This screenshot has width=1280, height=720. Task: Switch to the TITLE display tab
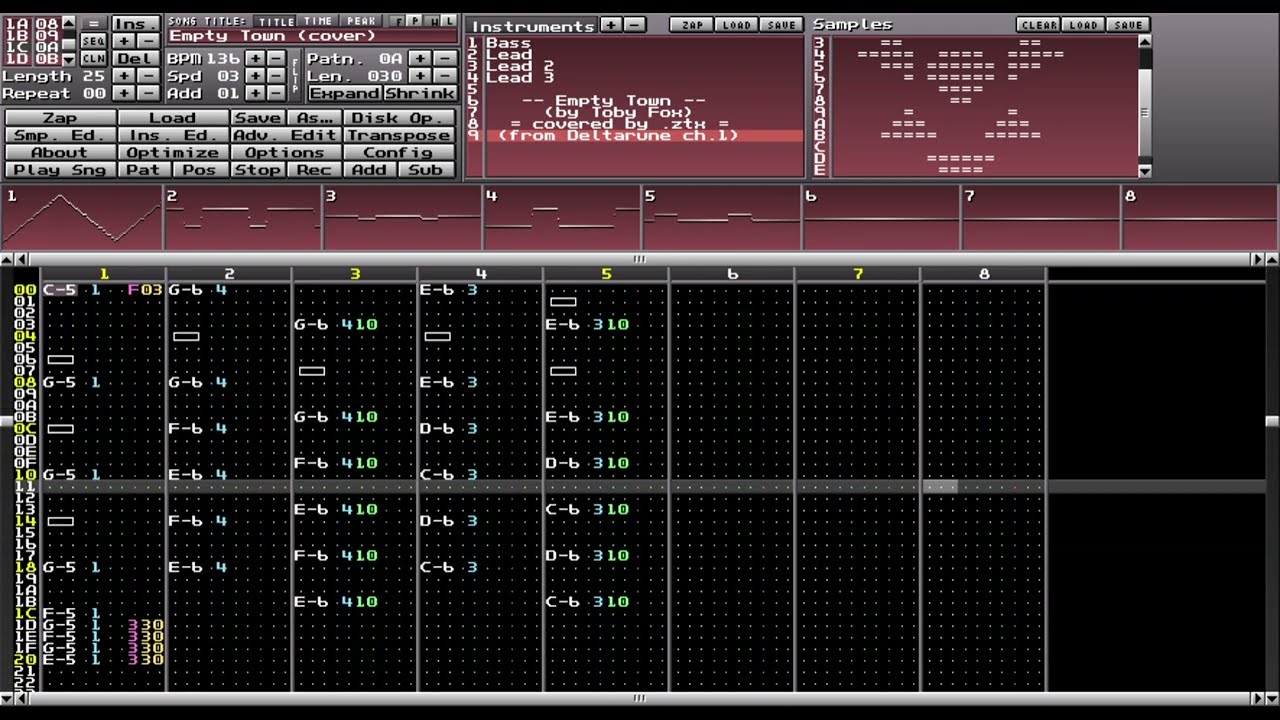point(276,21)
